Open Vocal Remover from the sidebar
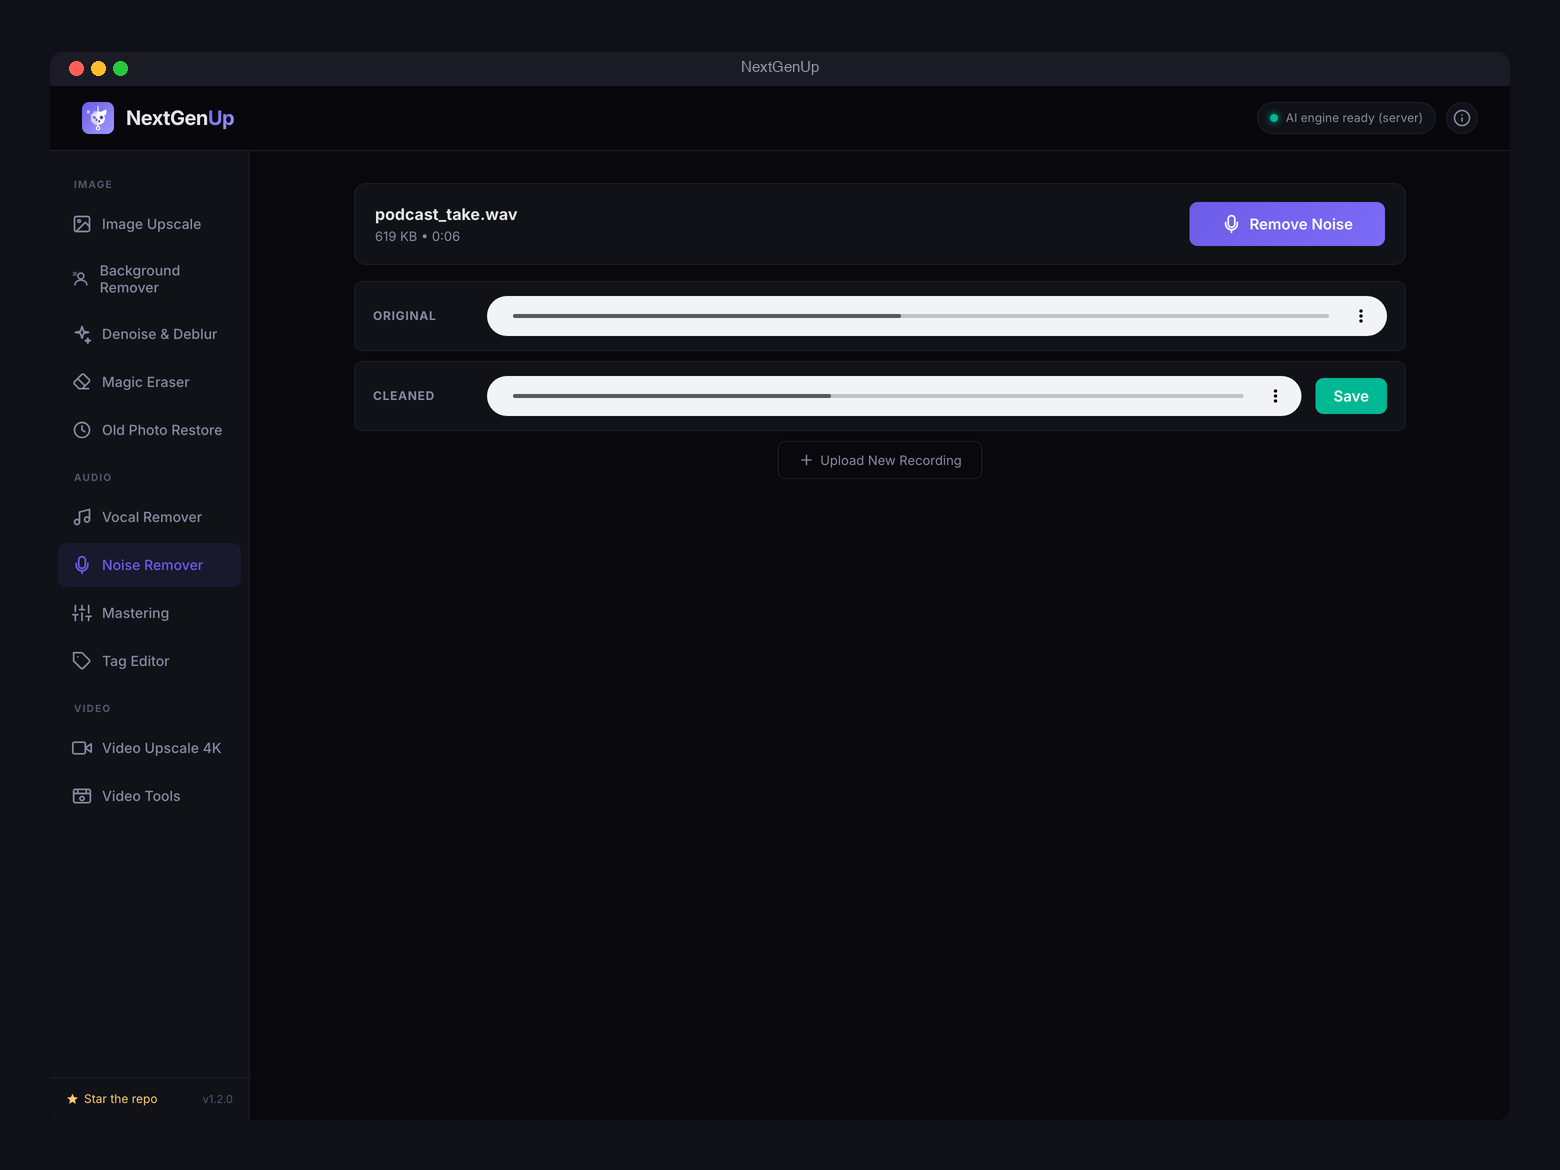Screen dimensions: 1560x1170 pos(149,517)
